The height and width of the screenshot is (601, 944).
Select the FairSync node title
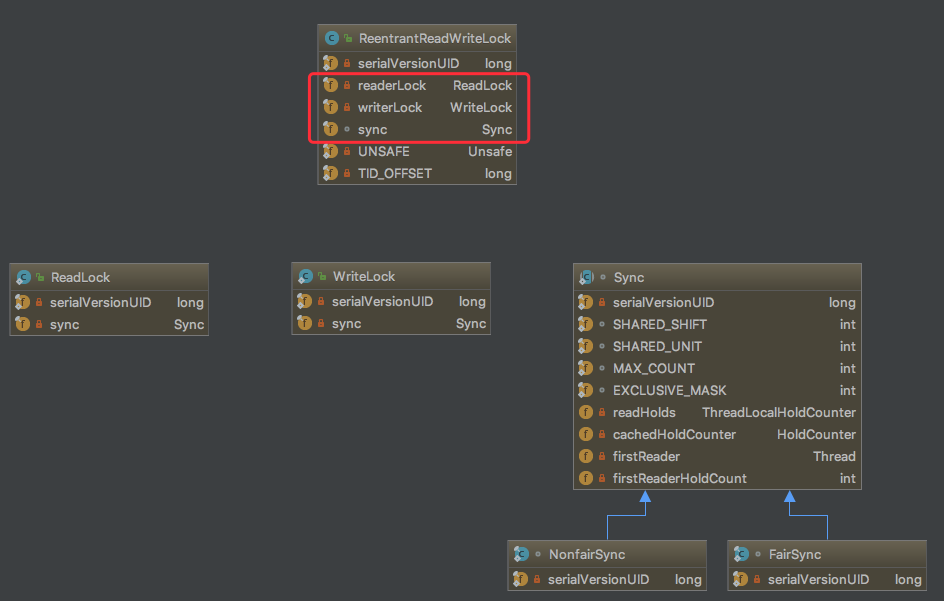click(x=795, y=554)
